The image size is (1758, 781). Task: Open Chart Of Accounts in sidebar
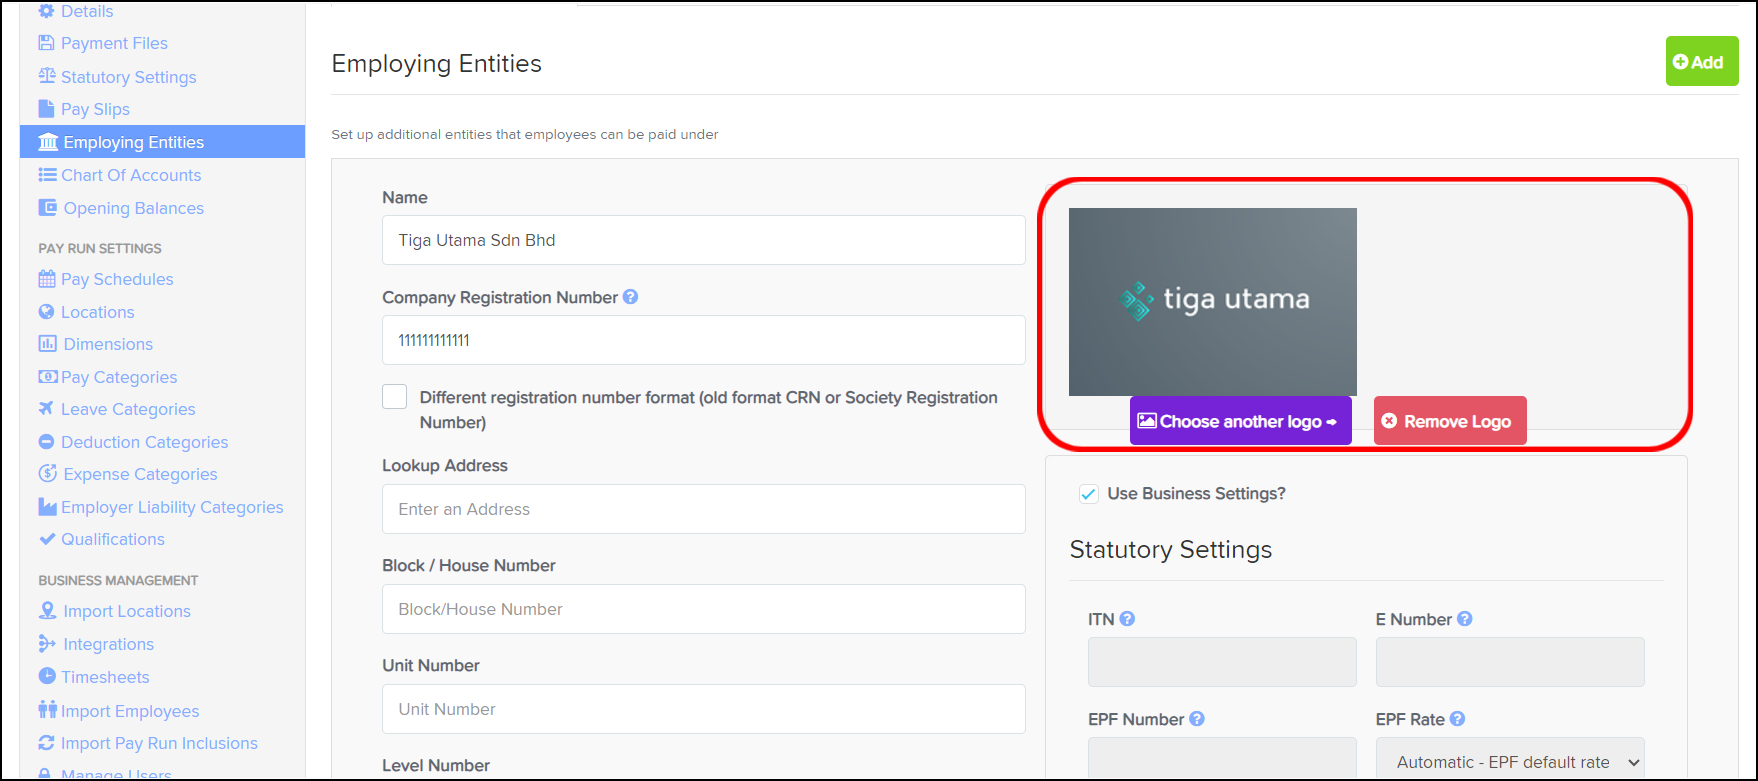point(131,175)
